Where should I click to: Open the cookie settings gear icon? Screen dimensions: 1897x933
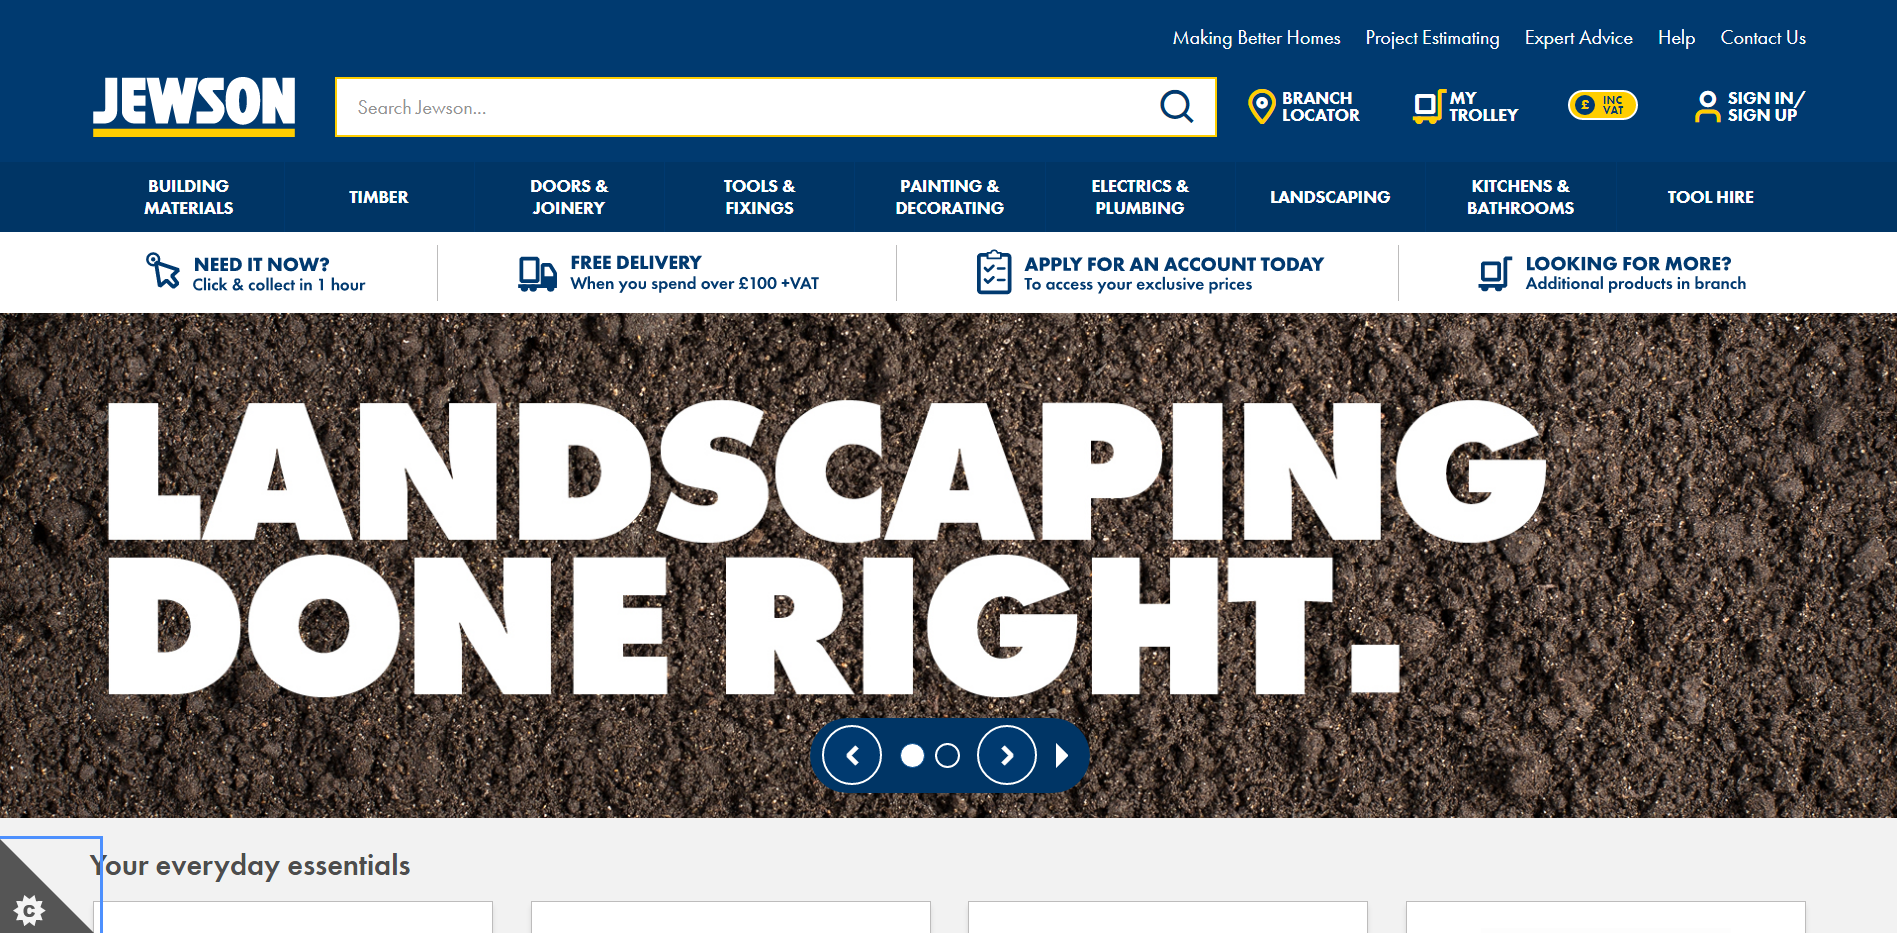tap(29, 910)
